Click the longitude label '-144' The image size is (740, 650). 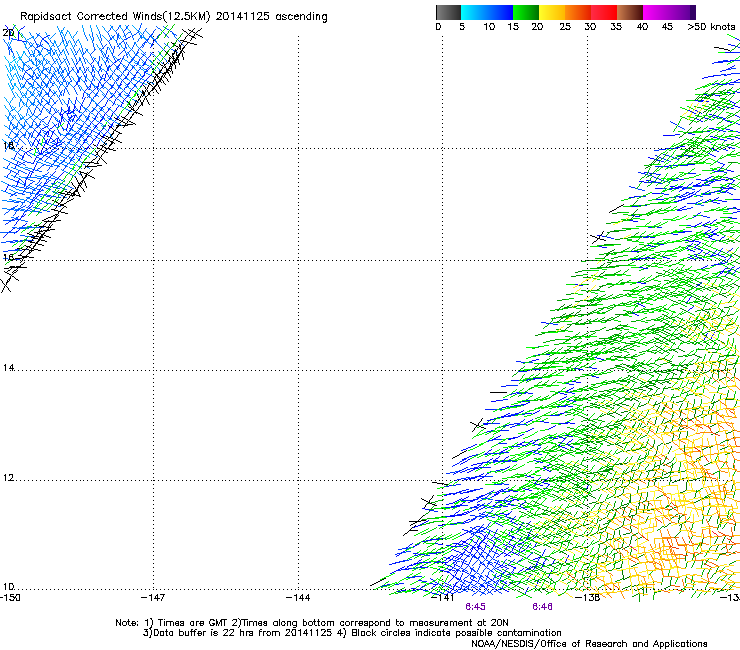point(298,598)
